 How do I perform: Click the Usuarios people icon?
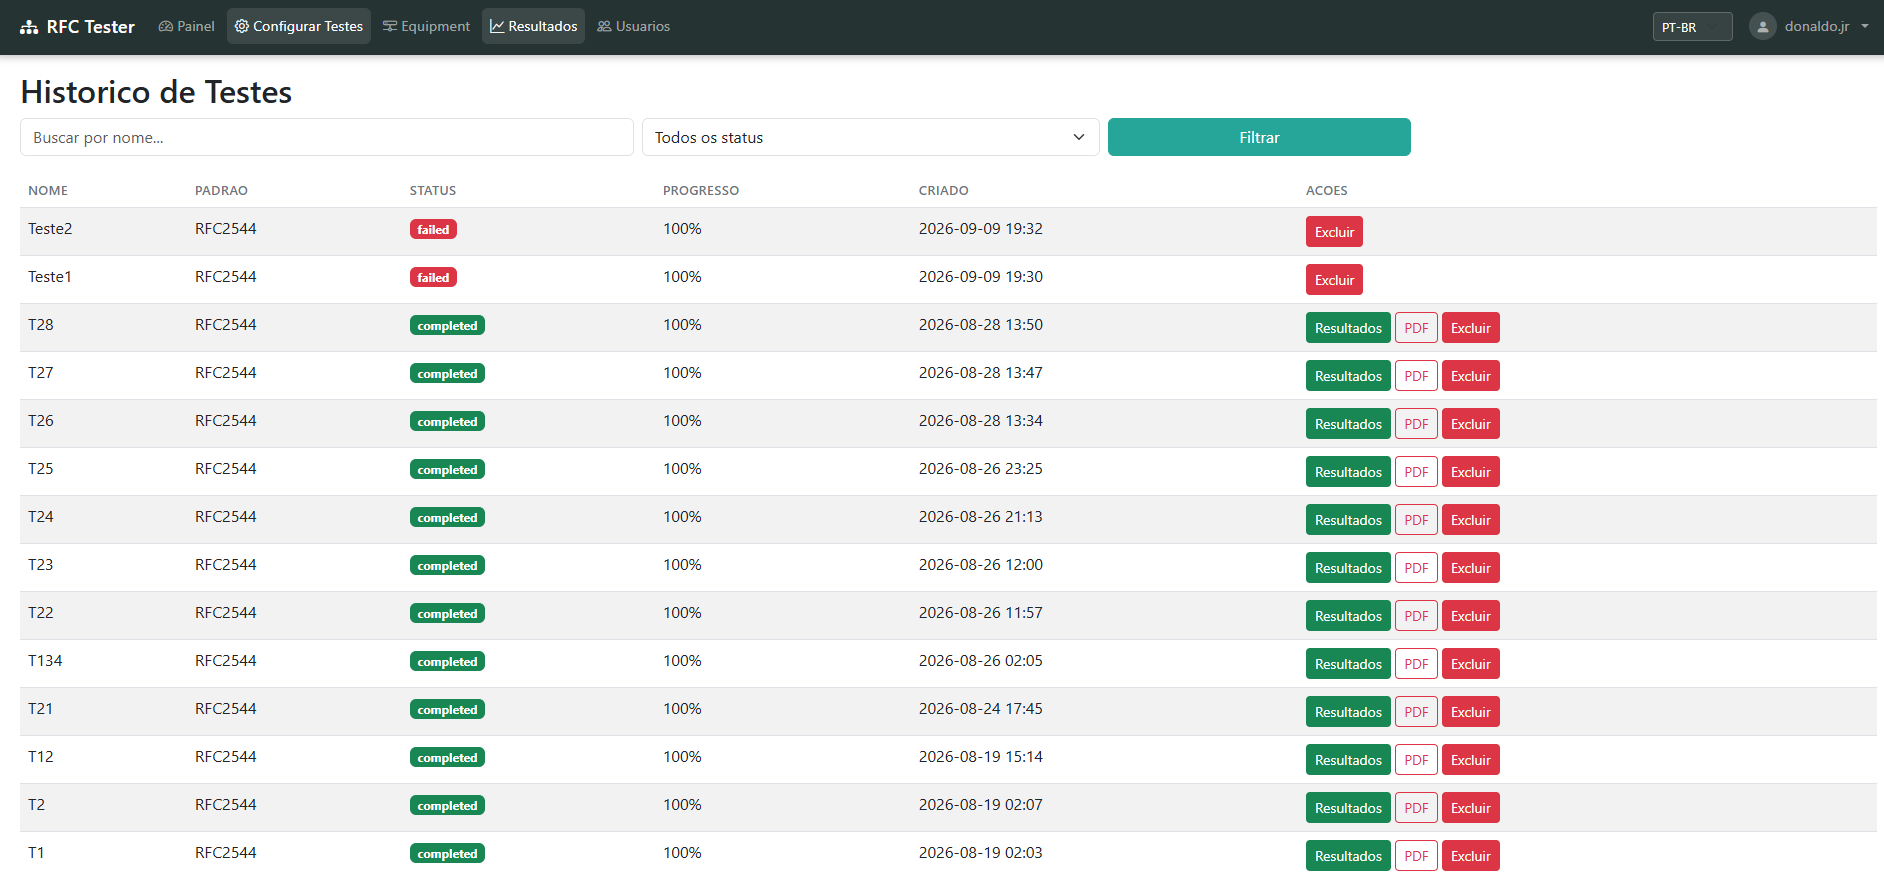(604, 26)
